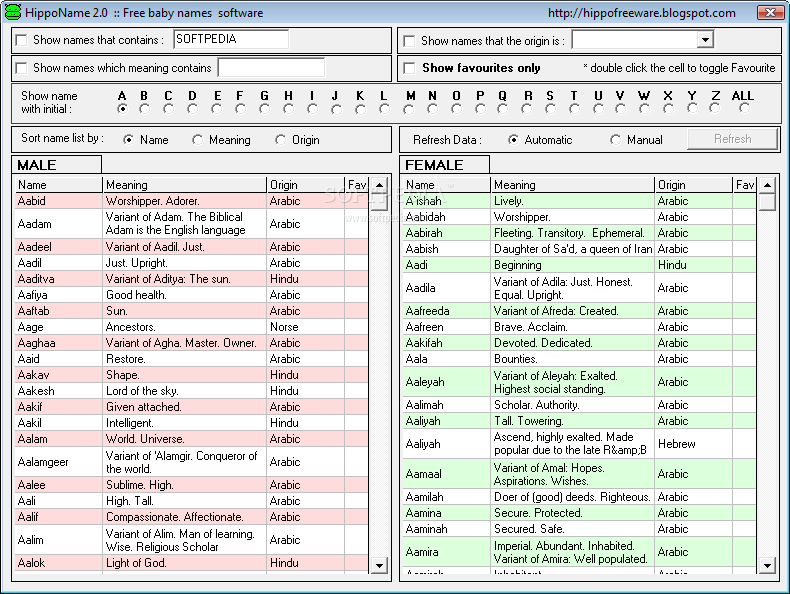
Task: Select male name 'Aalok'
Action: pyautogui.click(x=58, y=563)
